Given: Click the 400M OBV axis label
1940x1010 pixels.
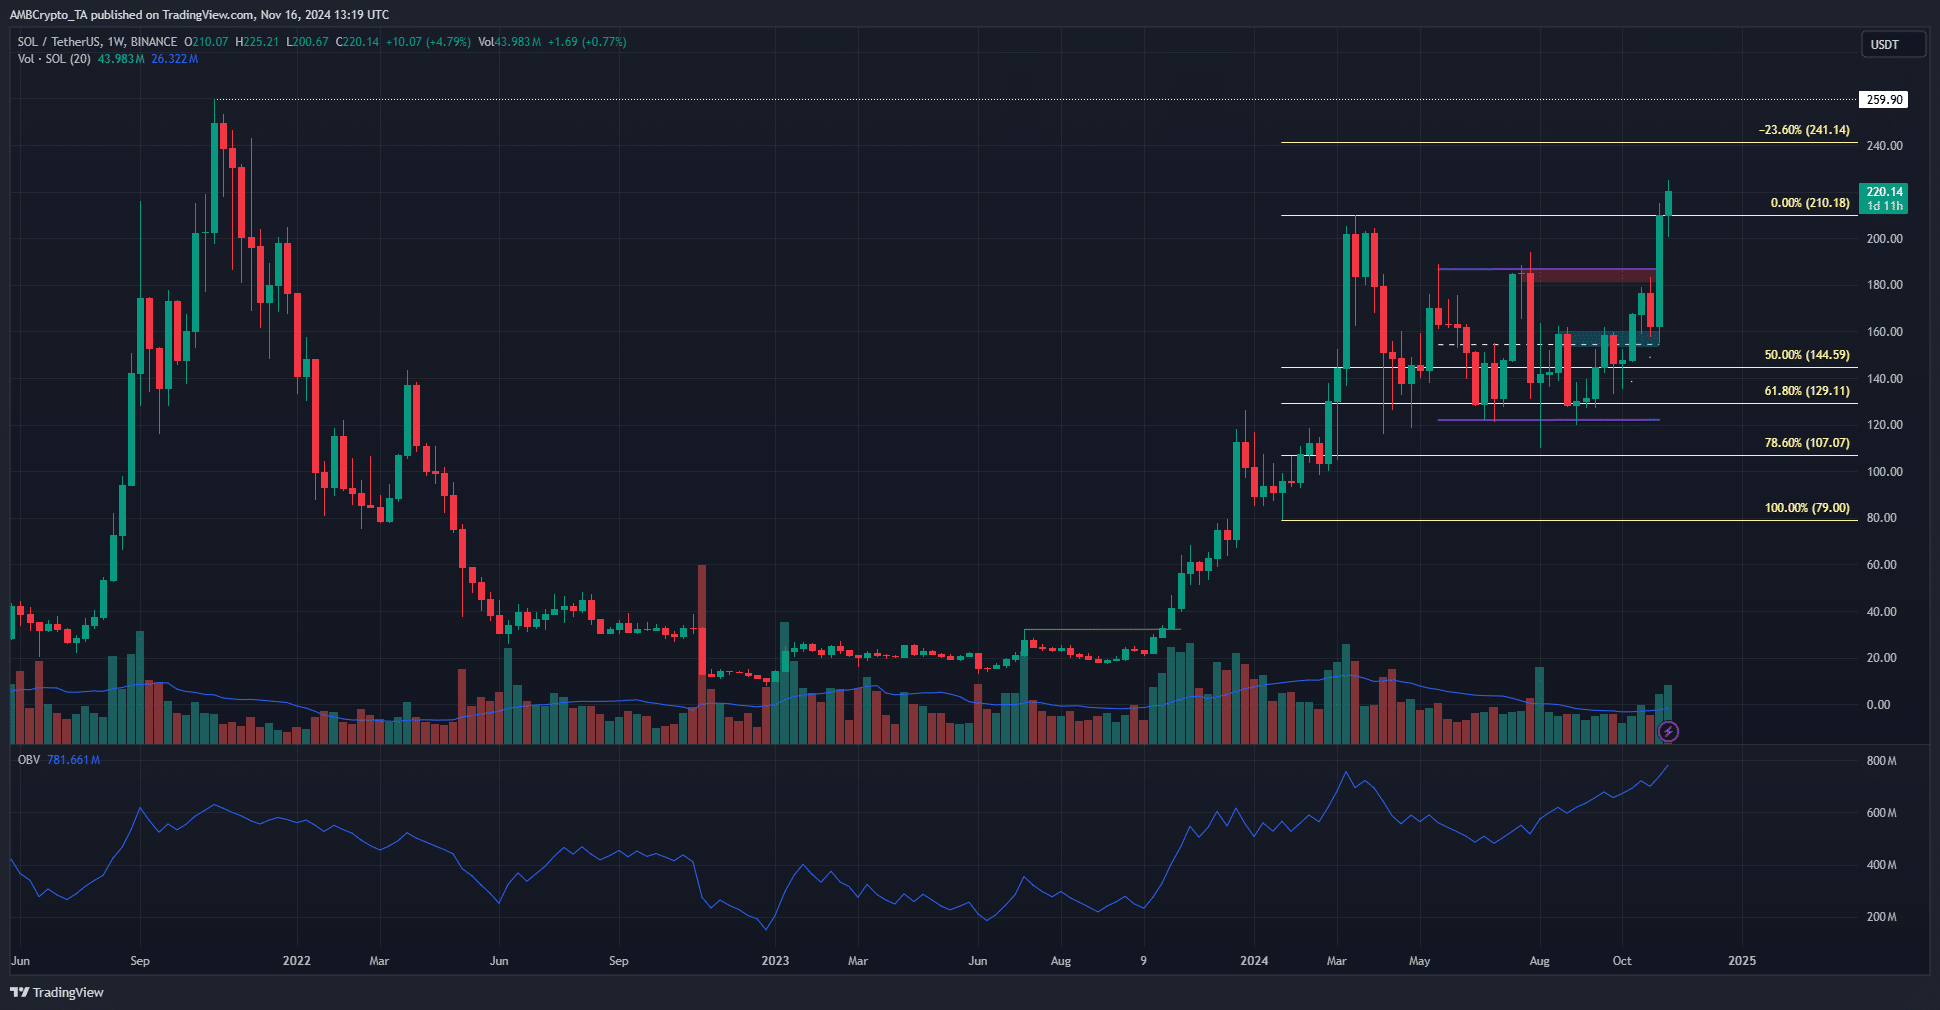Looking at the screenshot, I should 1881,865.
